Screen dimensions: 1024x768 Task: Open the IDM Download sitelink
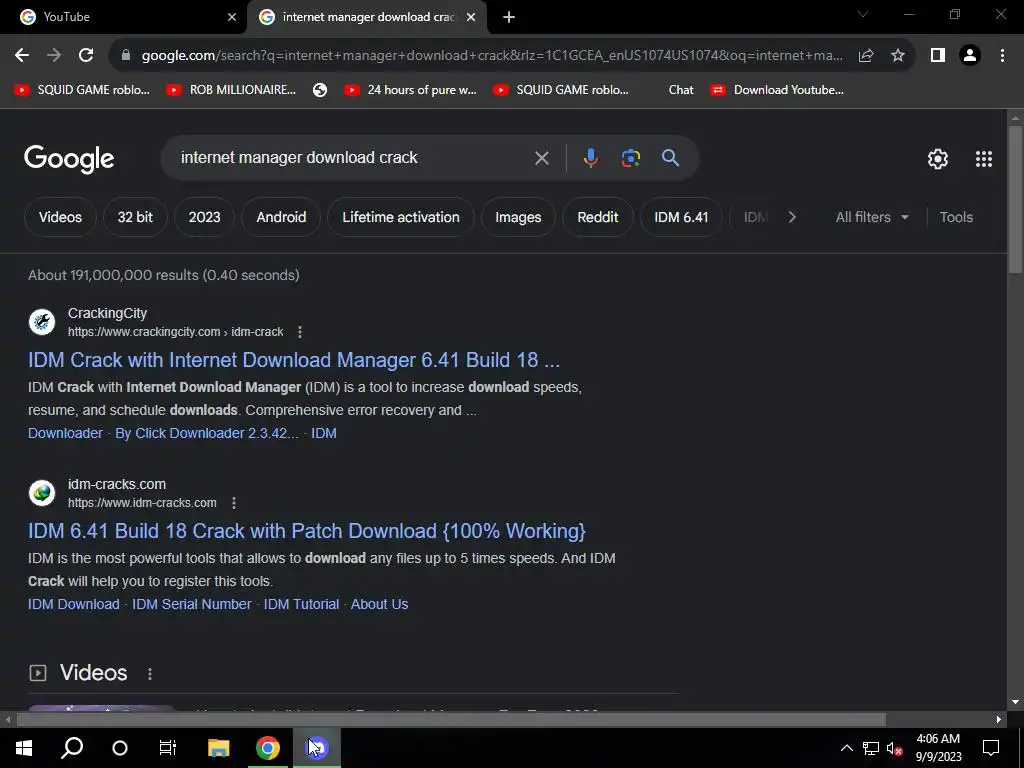(74, 605)
